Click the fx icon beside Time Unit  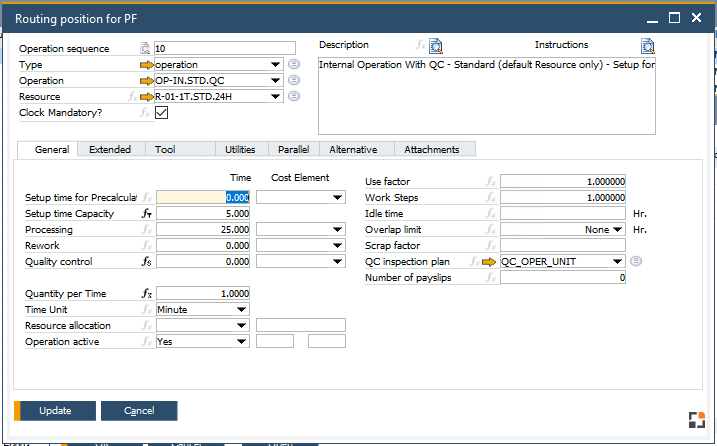click(x=146, y=310)
